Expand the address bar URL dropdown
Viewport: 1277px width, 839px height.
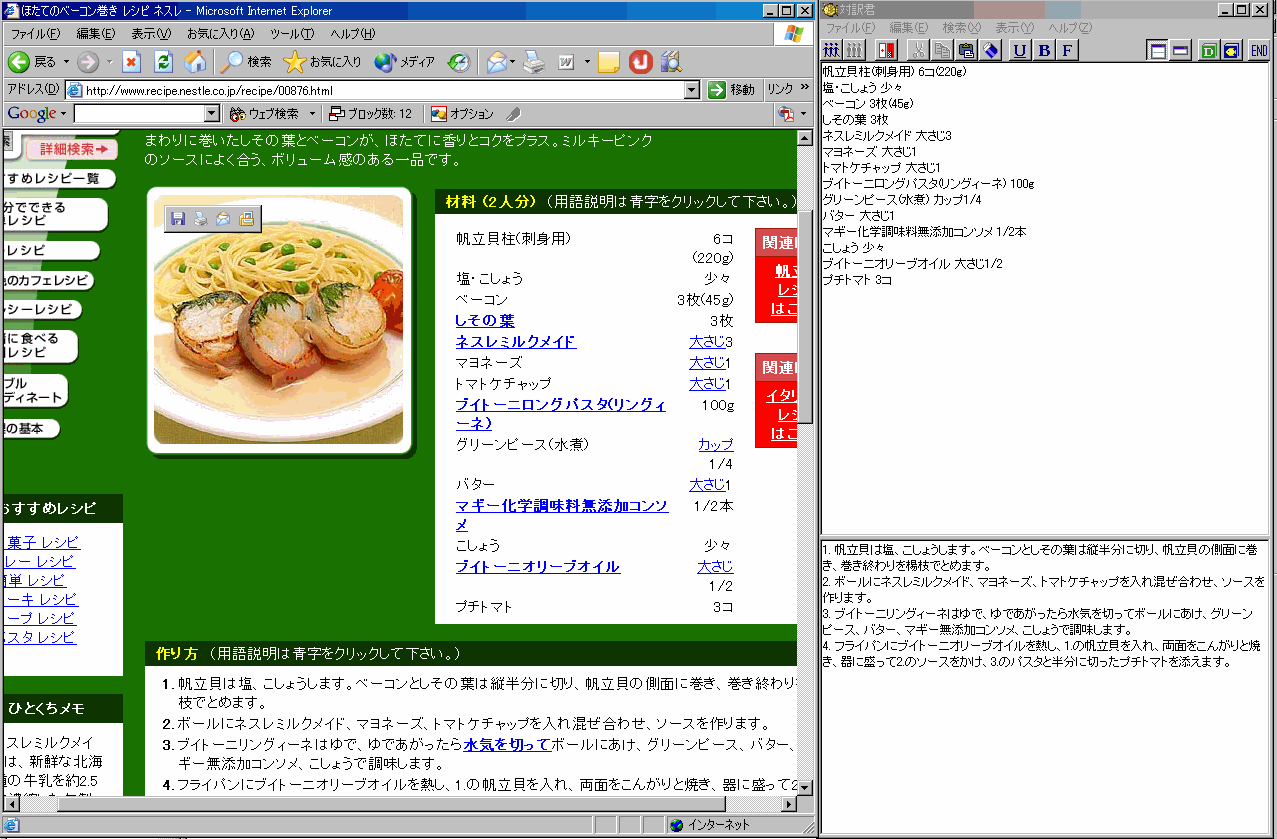tap(692, 90)
